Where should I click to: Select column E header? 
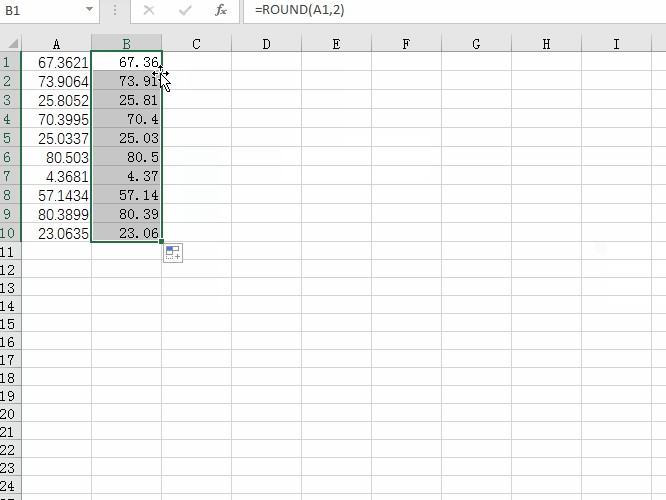tap(336, 44)
